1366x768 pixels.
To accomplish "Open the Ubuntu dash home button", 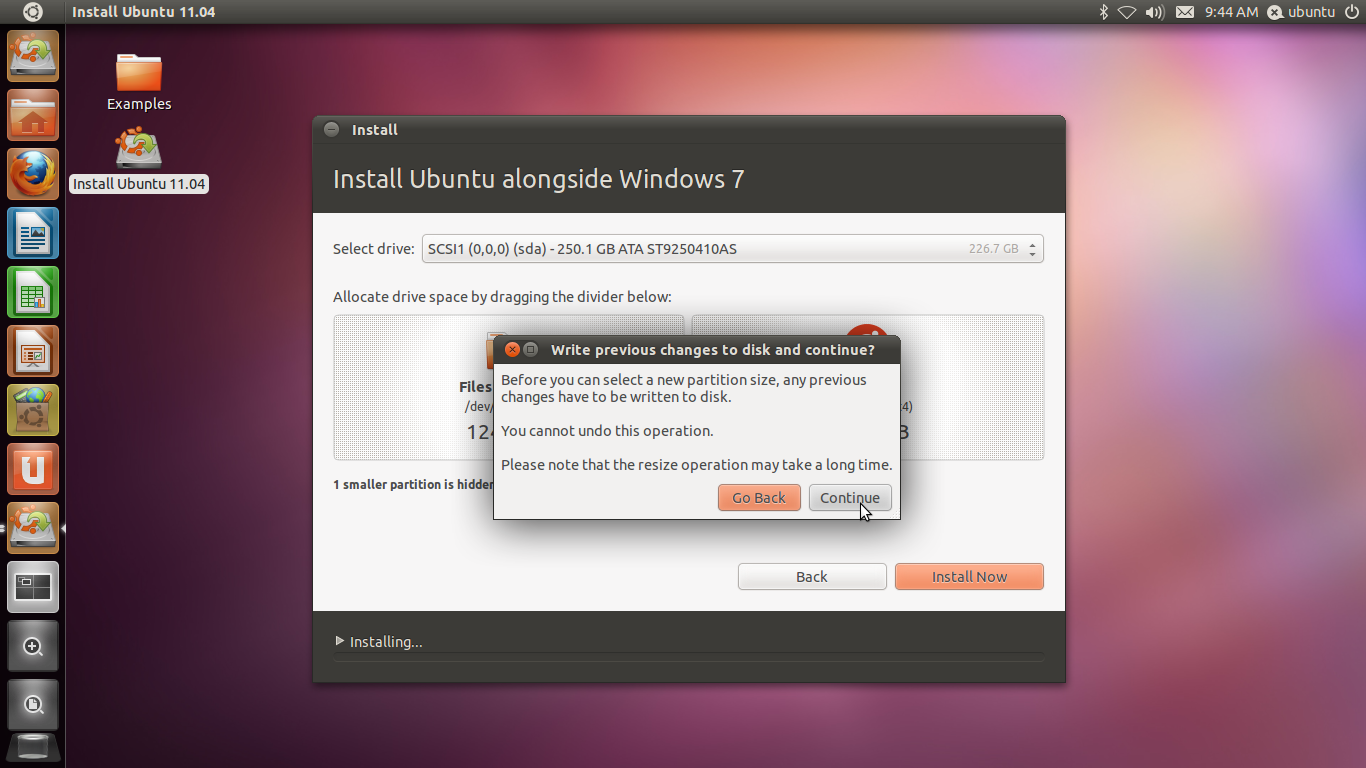I will click(33, 12).
